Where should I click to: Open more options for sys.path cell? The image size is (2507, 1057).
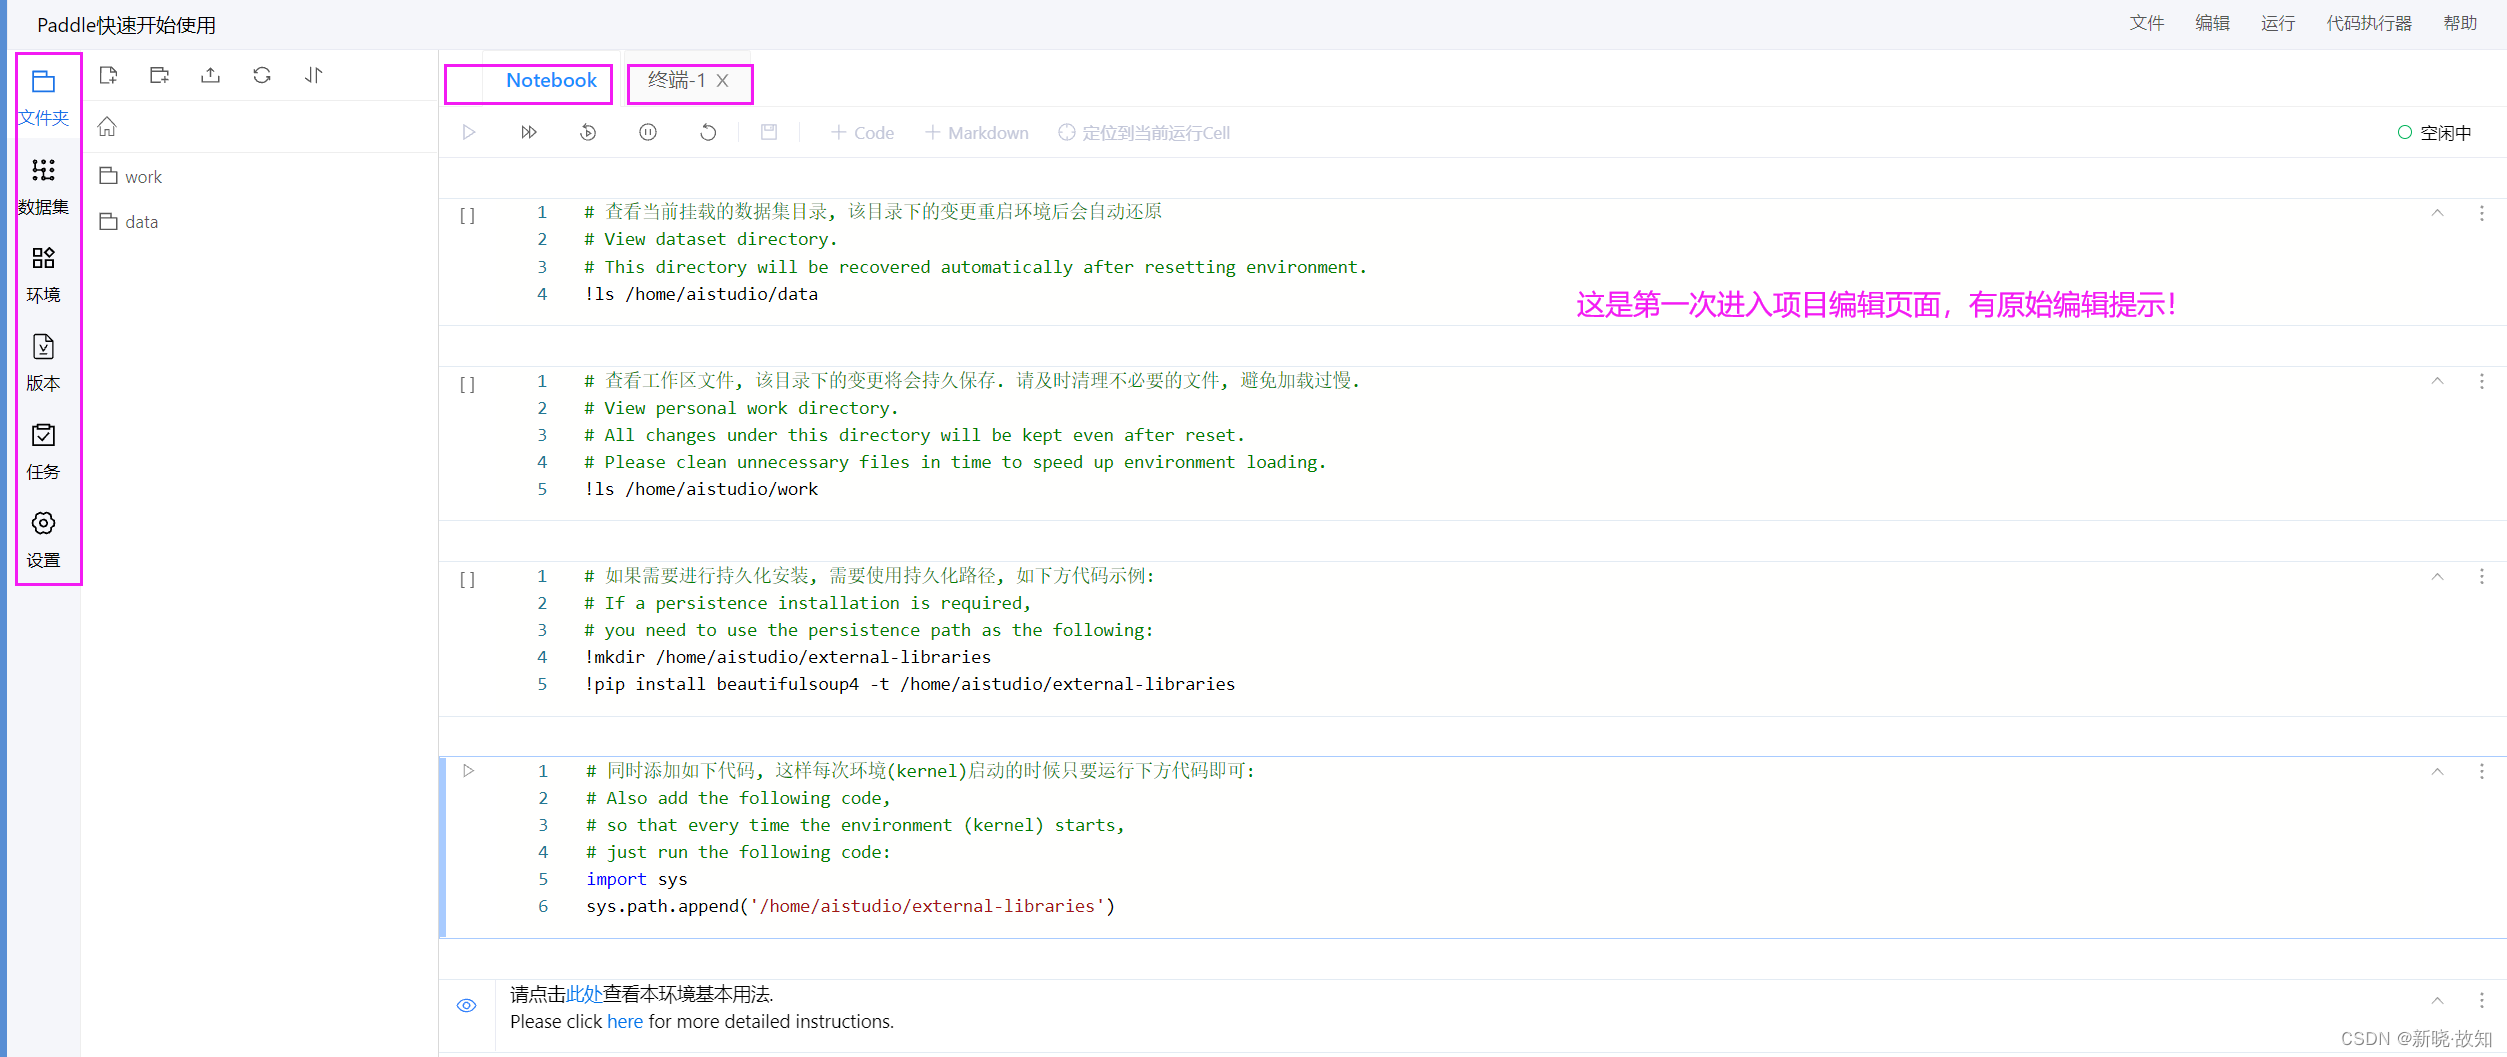tap(2482, 772)
